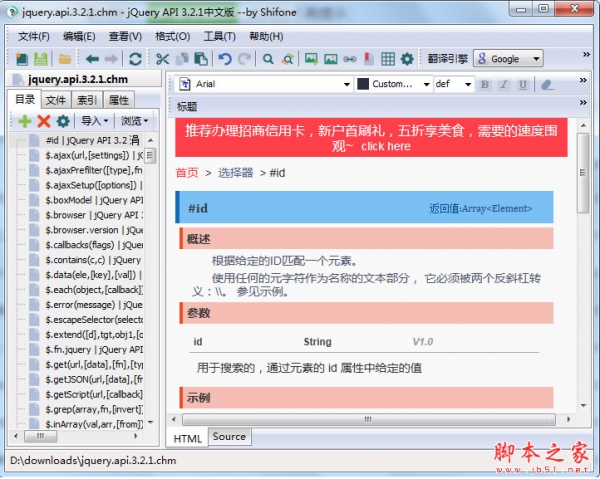Copy with the duplicate pages icon
The height and width of the screenshot is (479, 600).
pos(182,59)
